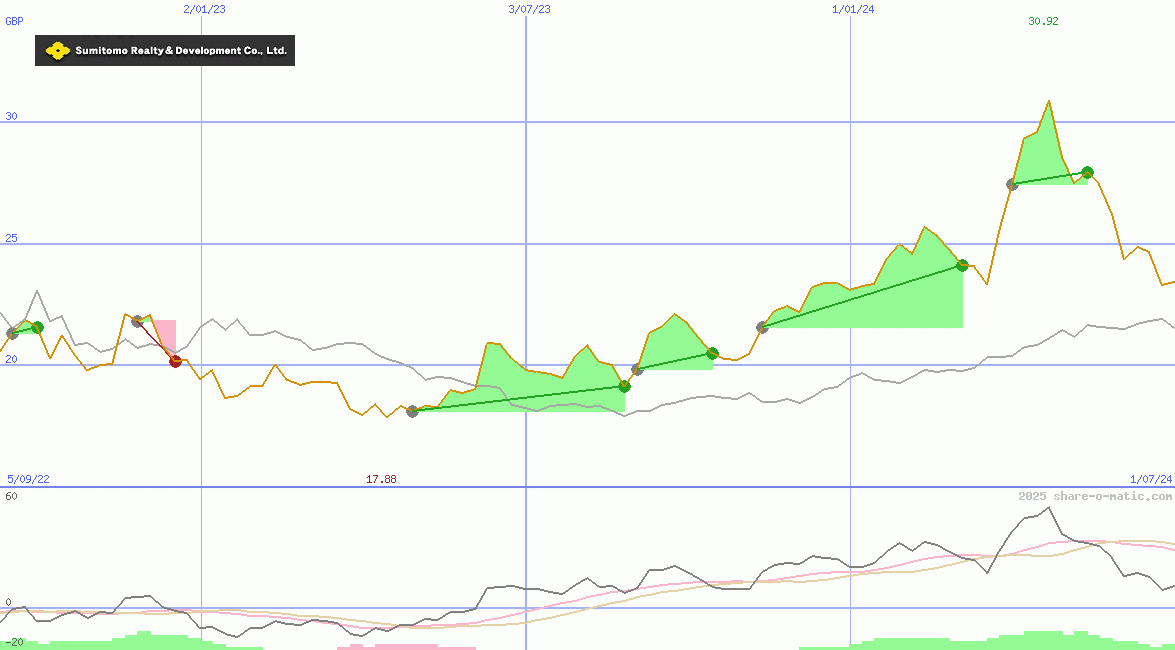1175x650 pixels.
Task: Click the price peak at 30.92
Action: [x=1048, y=100]
